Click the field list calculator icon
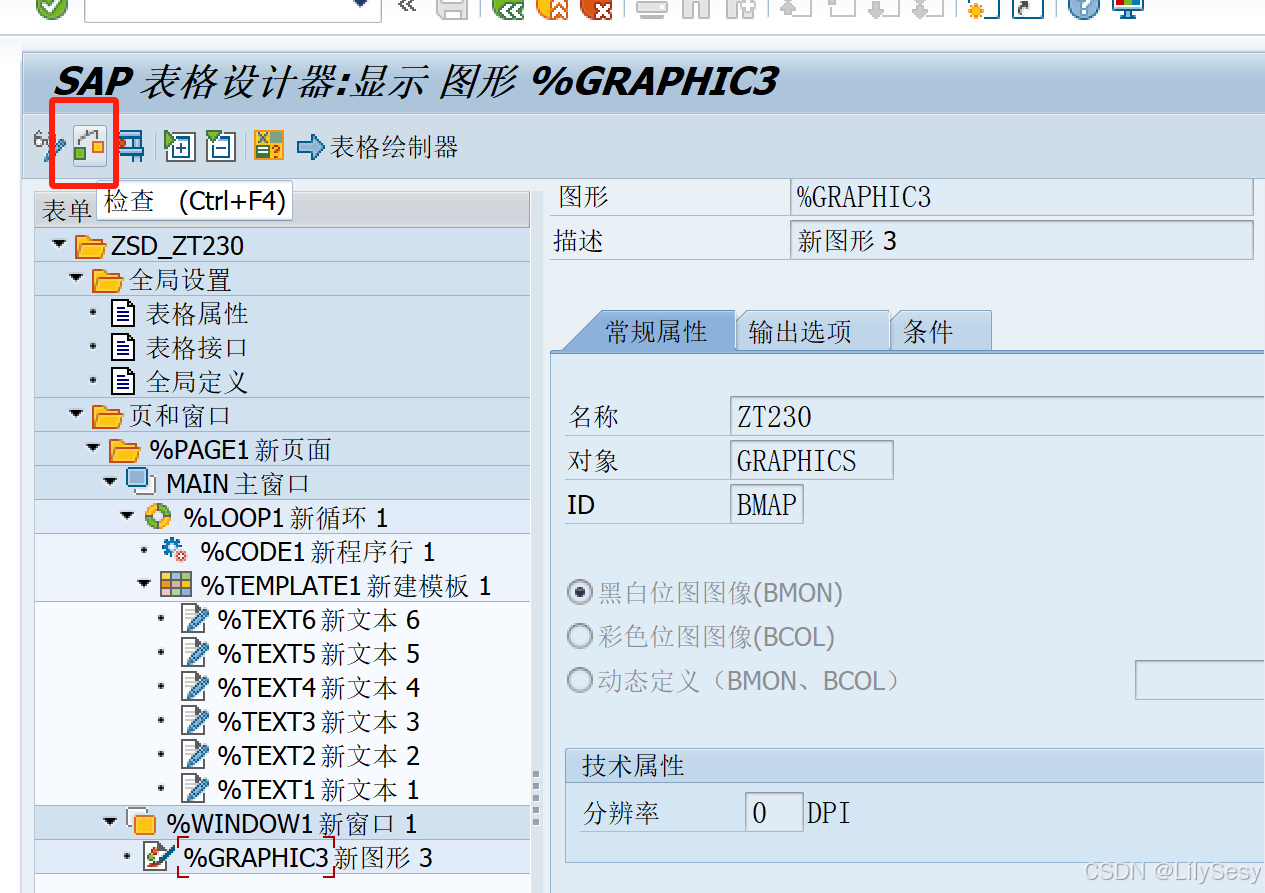The image size is (1265, 893). 268,145
